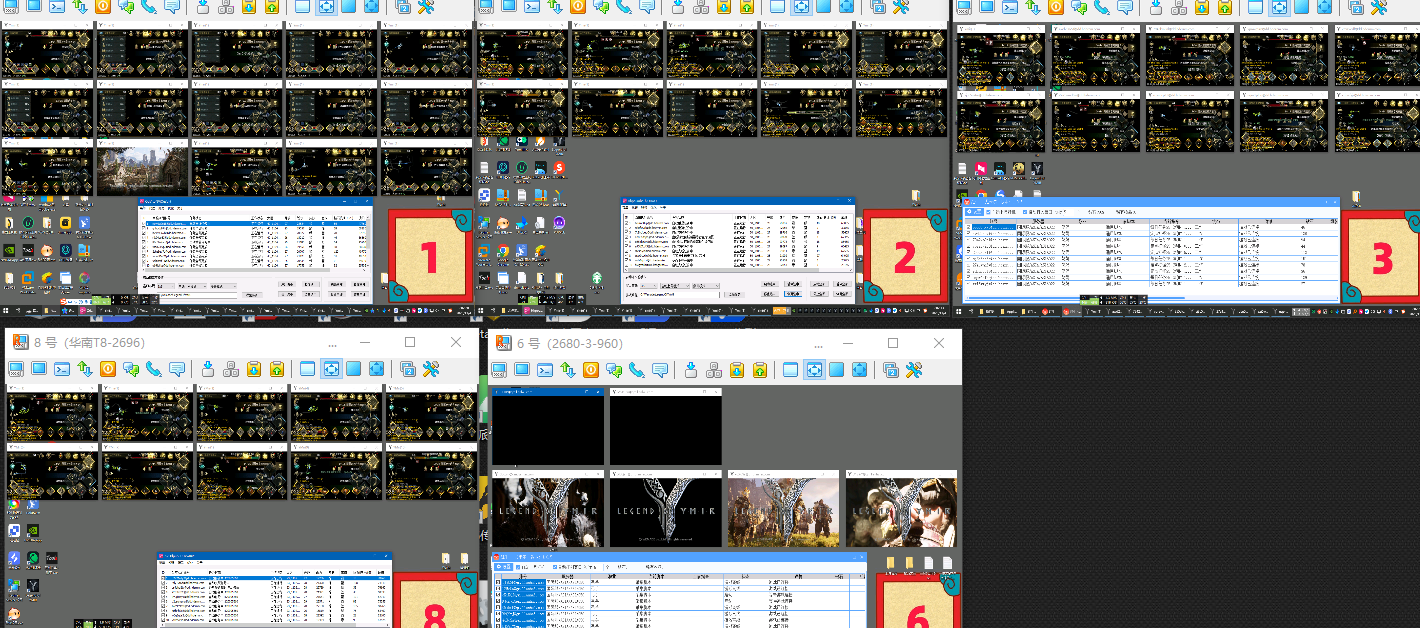The height and width of the screenshot is (628, 1420).
Task: Toggle Stretch view mode in 8 号 window
Action: [331, 369]
